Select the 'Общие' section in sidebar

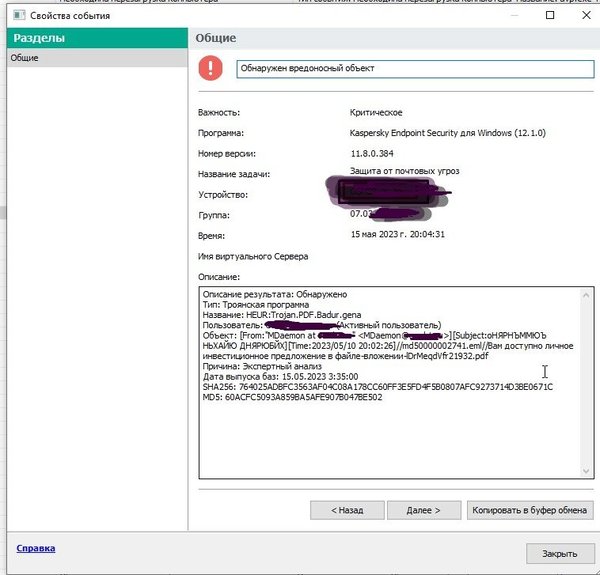[97, 58]
